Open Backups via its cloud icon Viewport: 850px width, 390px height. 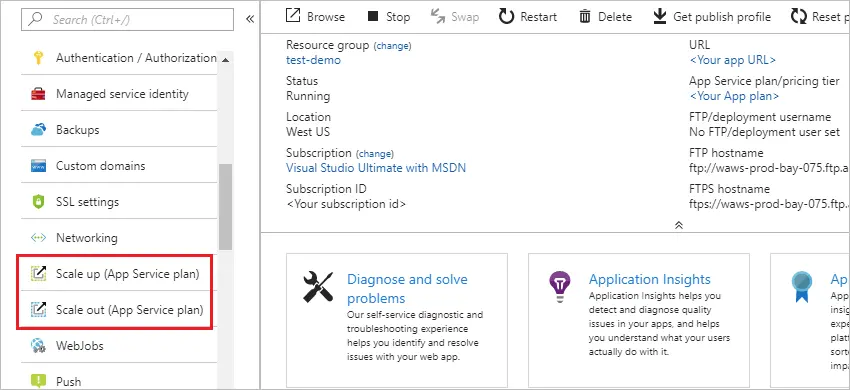(x=38, y=130)
